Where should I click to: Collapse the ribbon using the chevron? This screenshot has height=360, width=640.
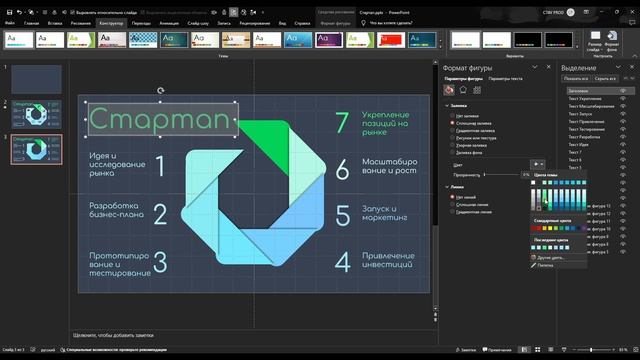(x=635, y=56)
